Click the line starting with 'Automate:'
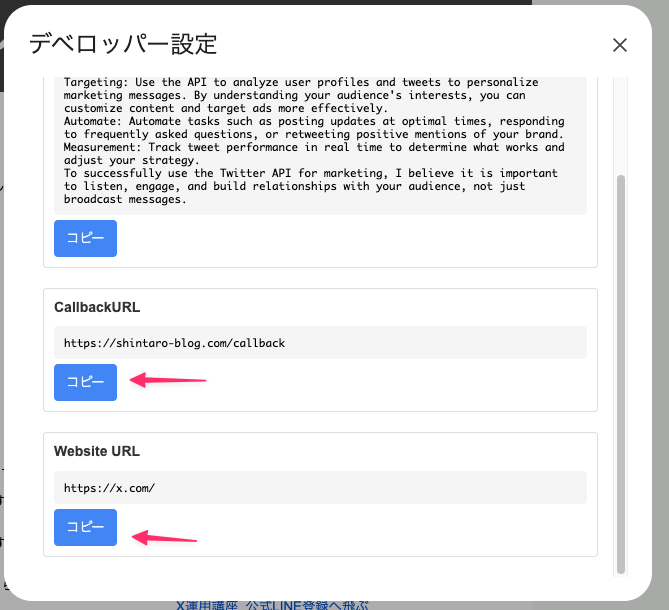The width and height of the screenshot is (669, 610). tap(310, 121)
